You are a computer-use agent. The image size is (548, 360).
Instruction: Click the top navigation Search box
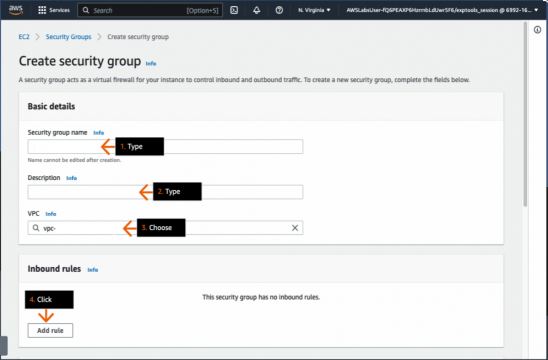(x=150, y=10)
